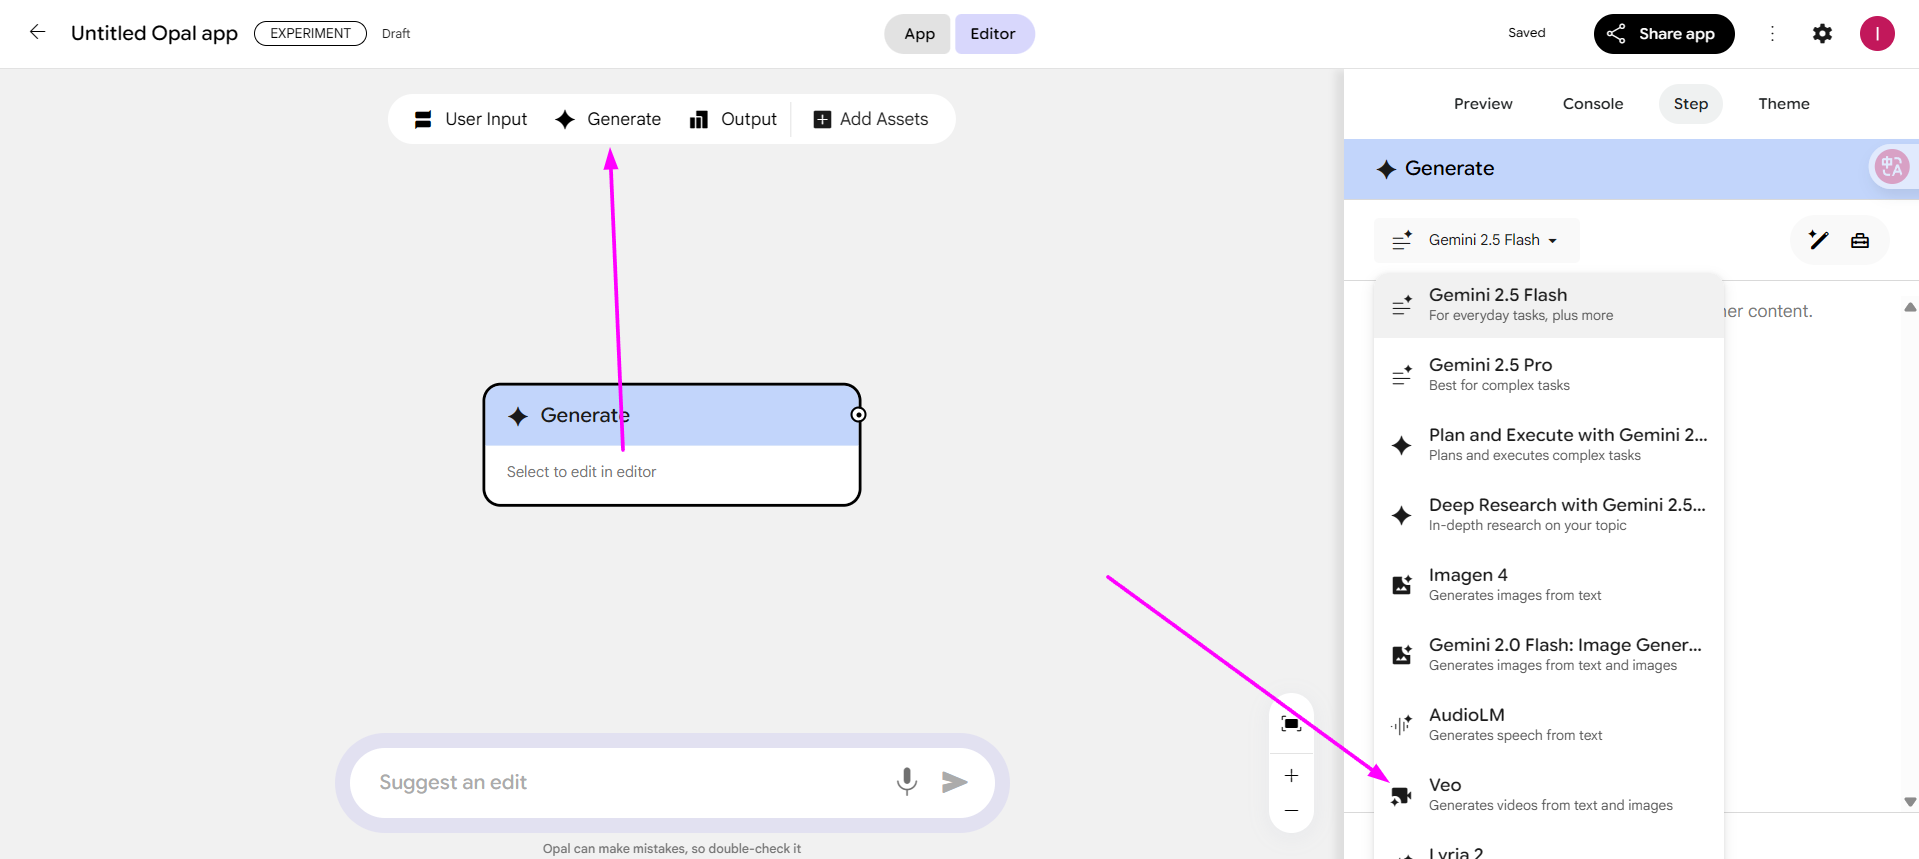Screen dimensions: 1919x859
Task: Click 'Select to edit in editor' text
Action: coord(581,472)
